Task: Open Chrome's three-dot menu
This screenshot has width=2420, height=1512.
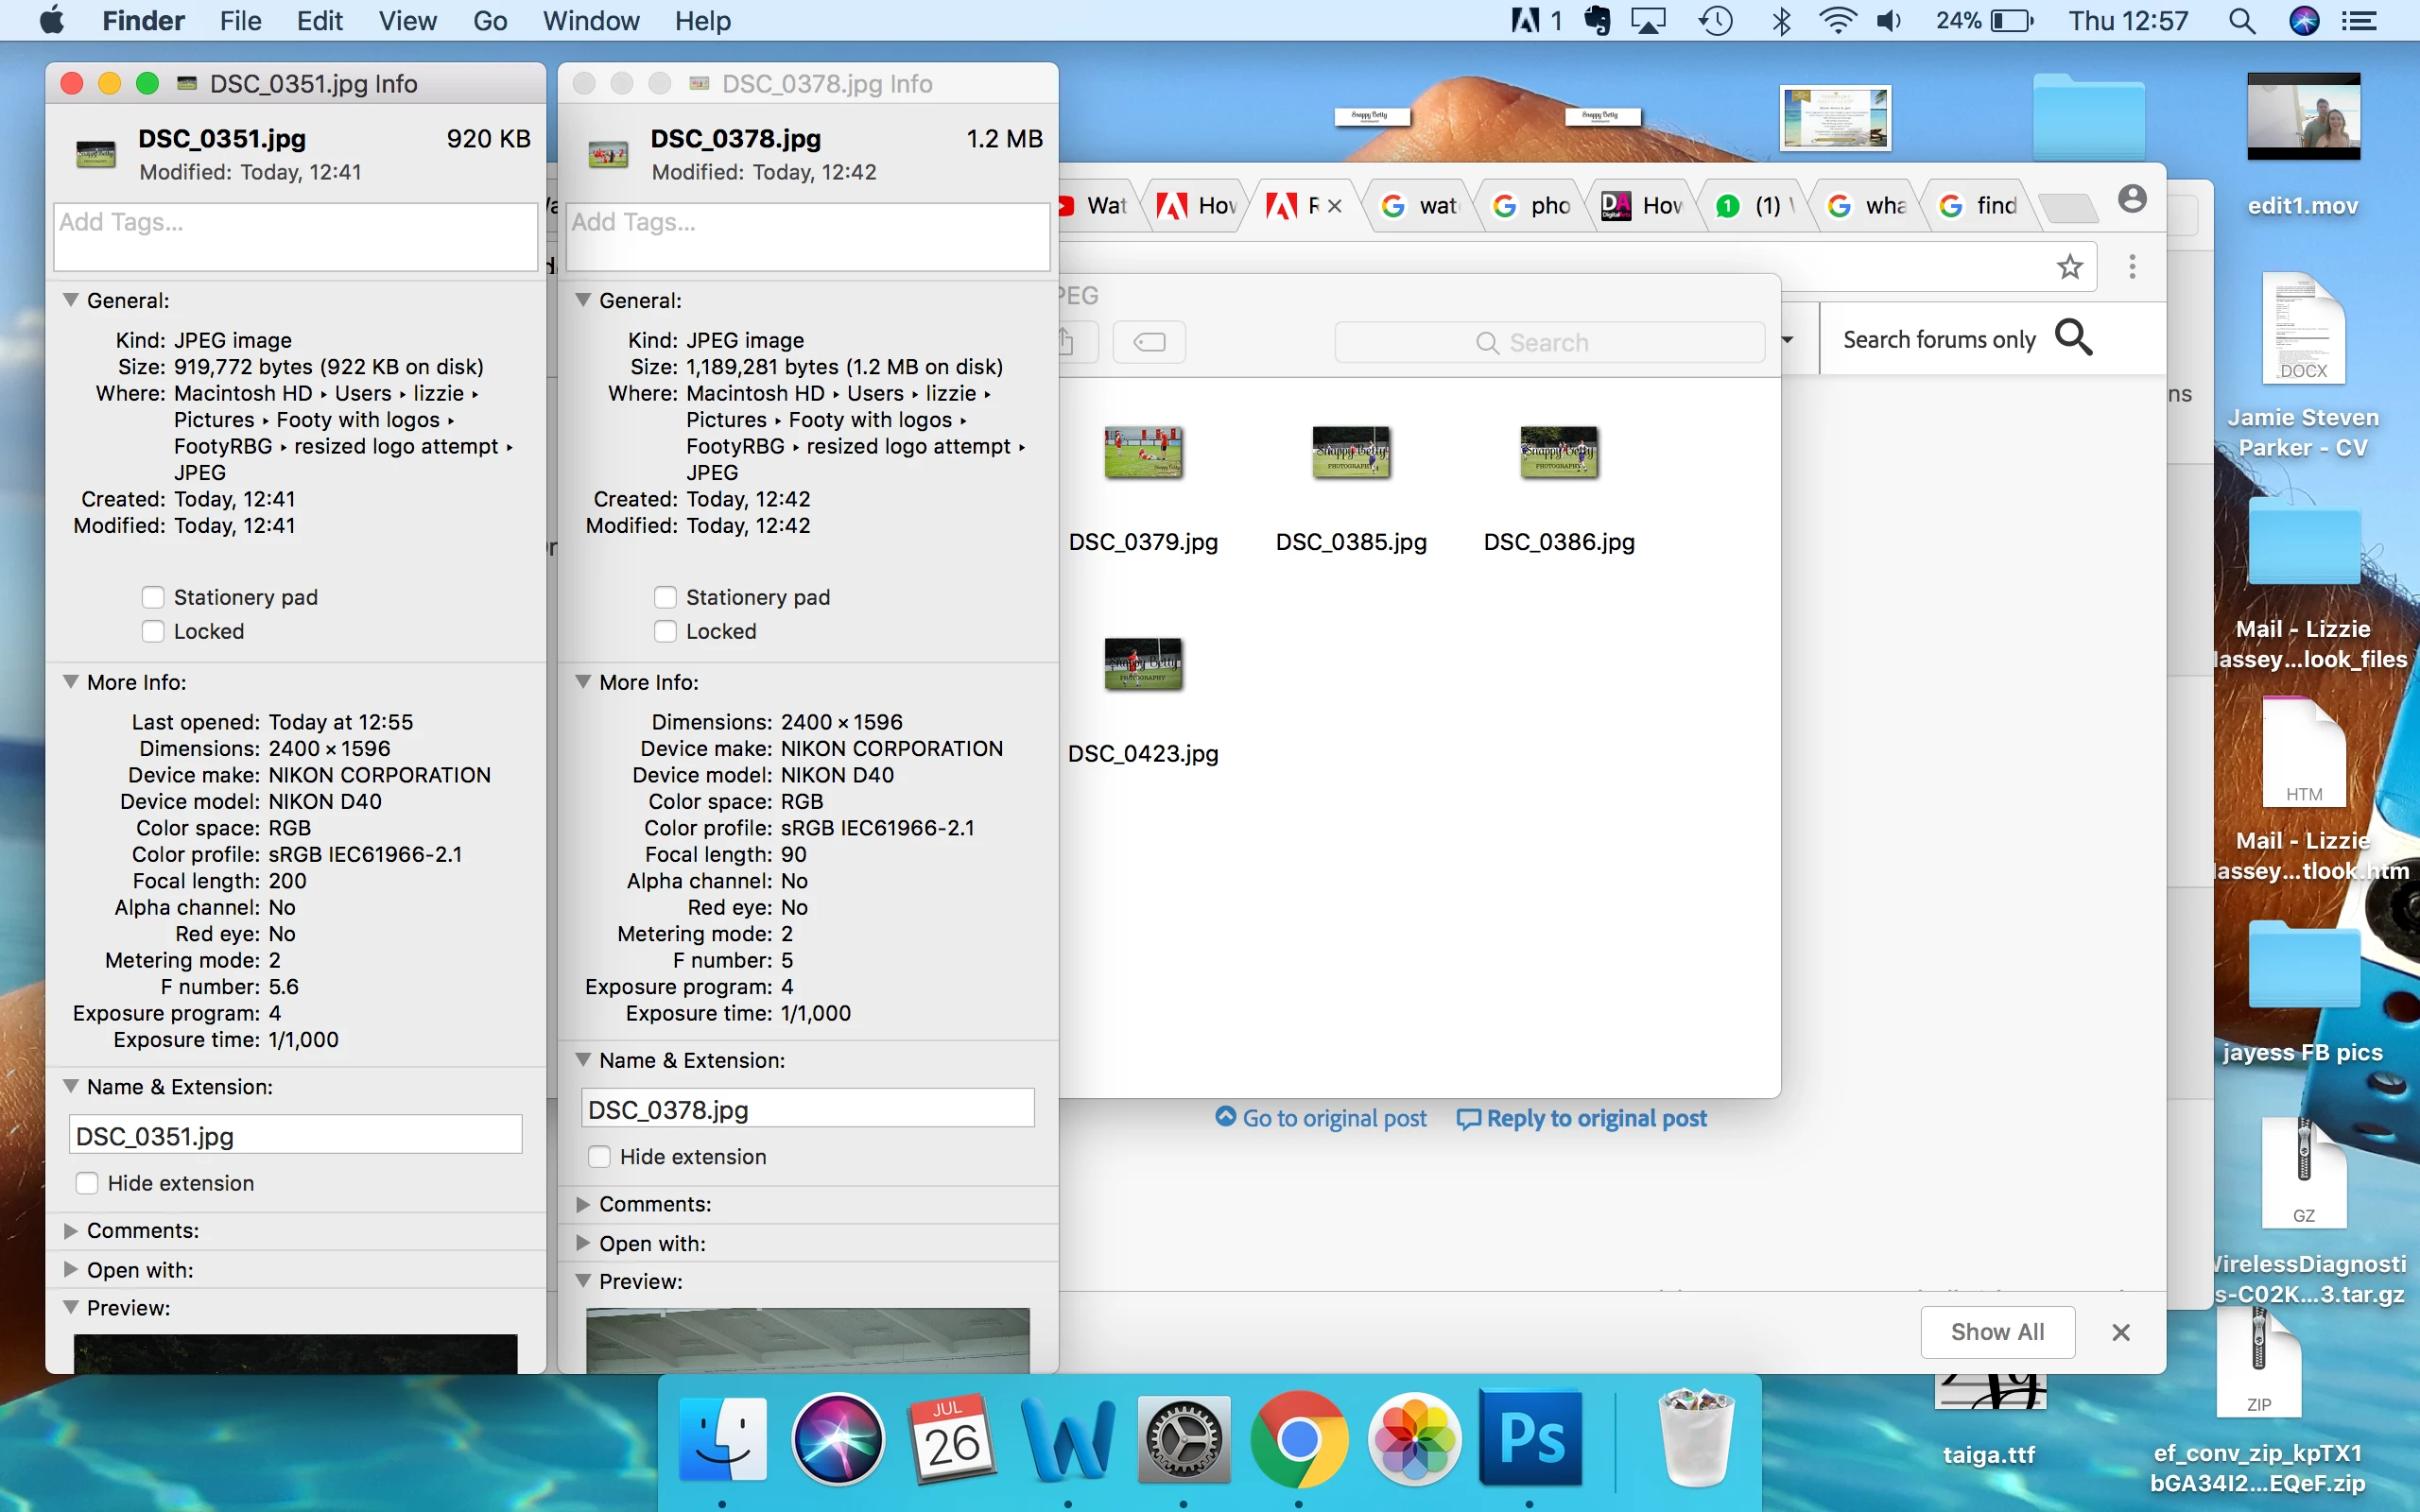Action: [2132, 266]
